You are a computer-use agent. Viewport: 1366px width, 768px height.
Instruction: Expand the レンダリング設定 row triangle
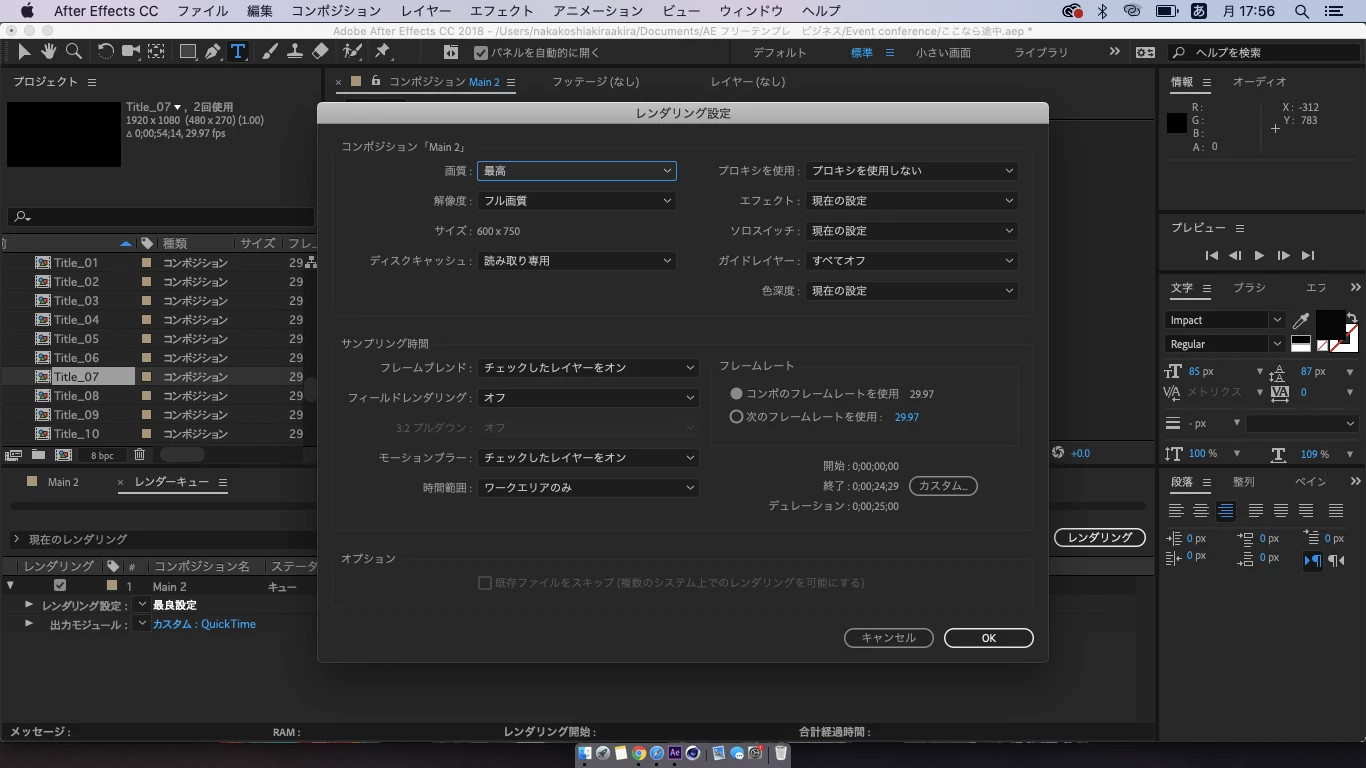tap(29, 605)
